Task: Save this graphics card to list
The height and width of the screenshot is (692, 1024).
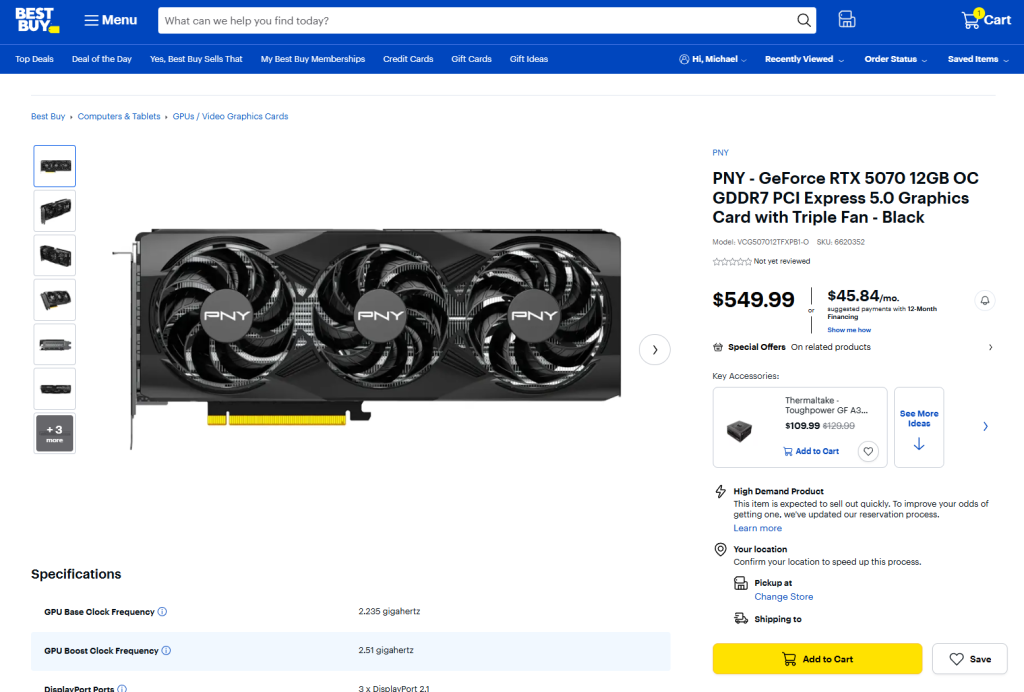Action: pyautogui.click(x=969, y=659)
